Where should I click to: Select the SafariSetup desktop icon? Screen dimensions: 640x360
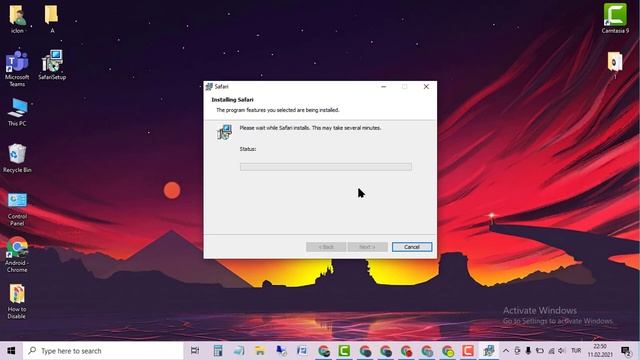pos(52,65)
